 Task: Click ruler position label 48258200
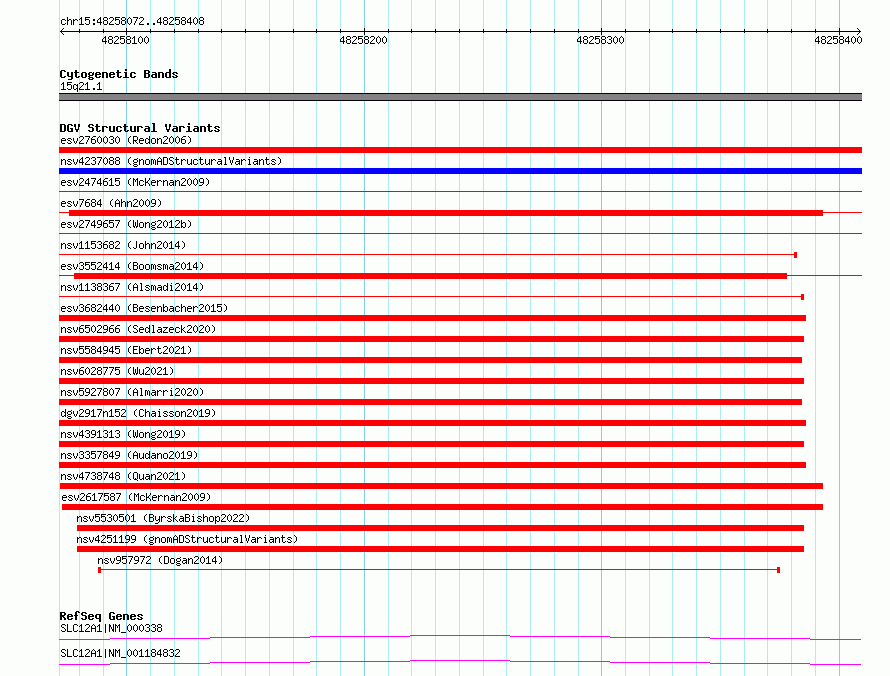click(363, 40)
